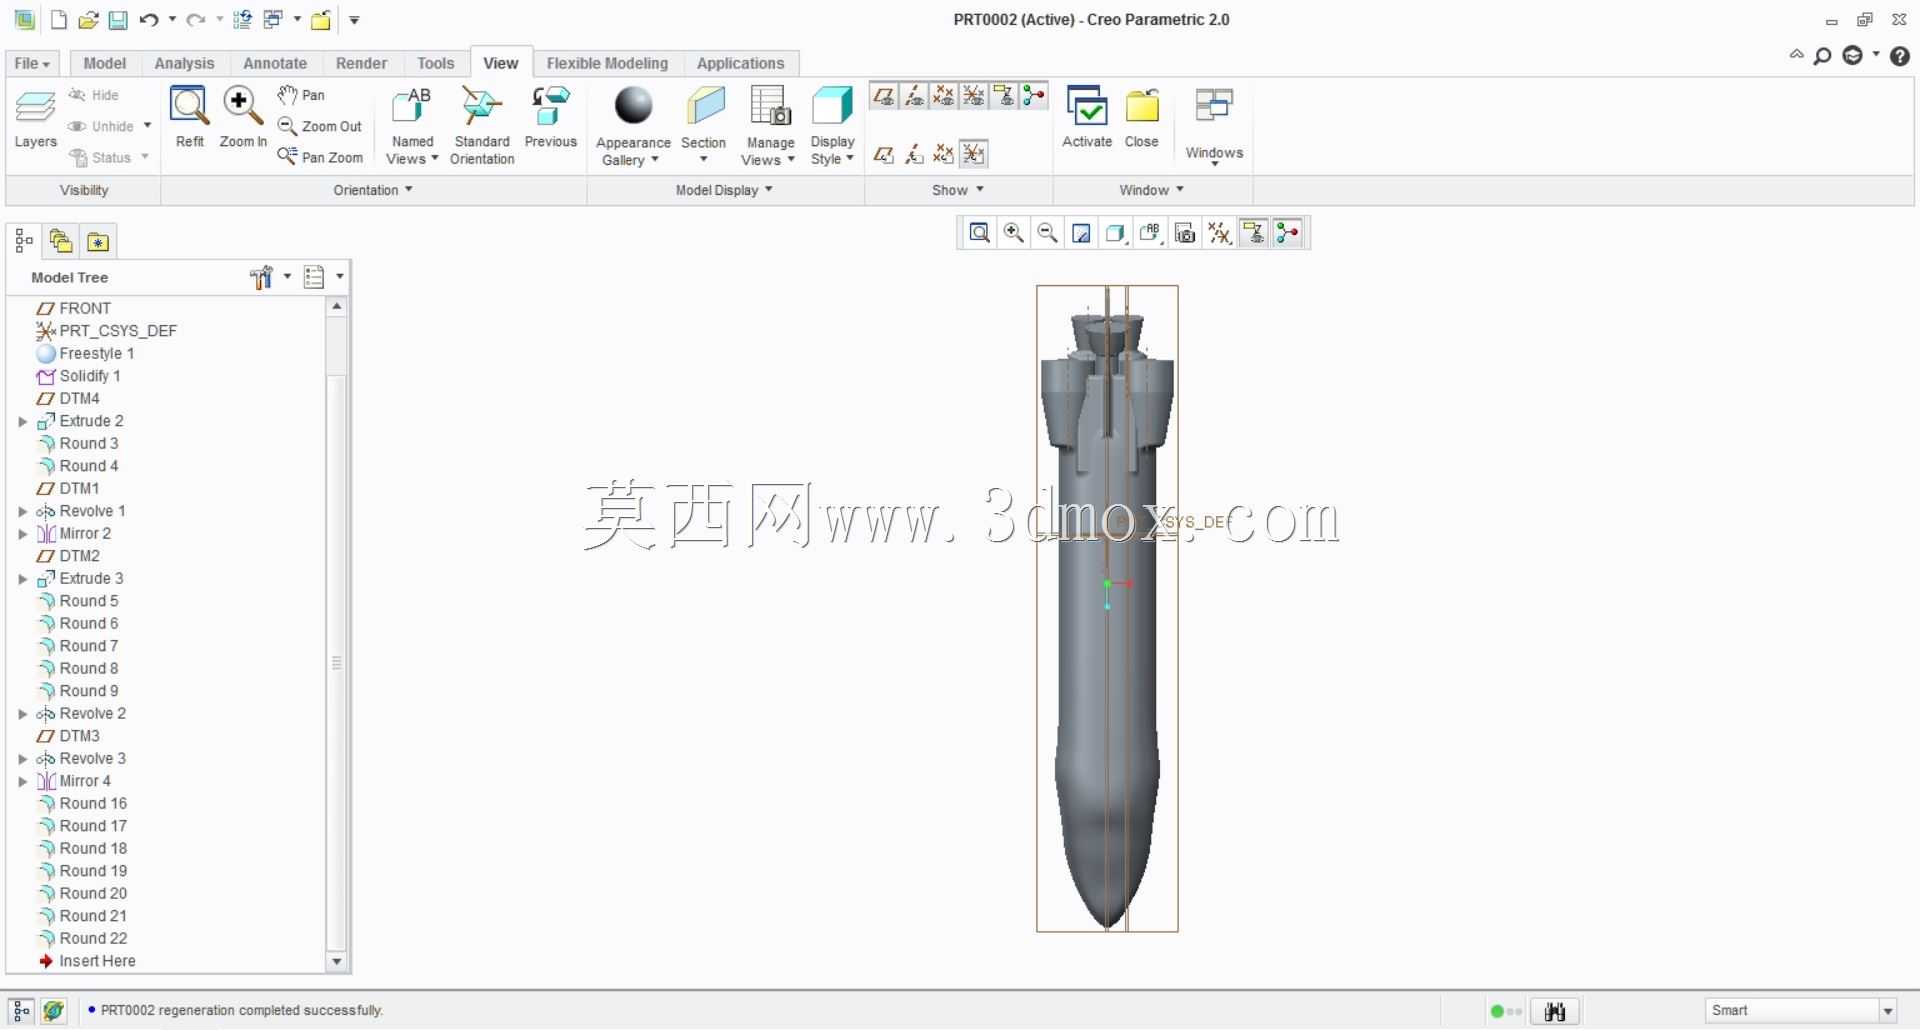This screenshot has width=1920, height=1030.
Task: Toggle axis tag display in the lower Show row
Action: 914,154
